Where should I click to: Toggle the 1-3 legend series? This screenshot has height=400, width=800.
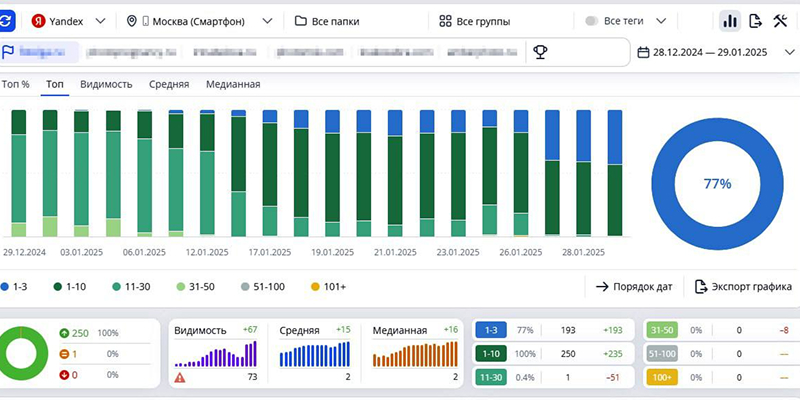point(14,287)
